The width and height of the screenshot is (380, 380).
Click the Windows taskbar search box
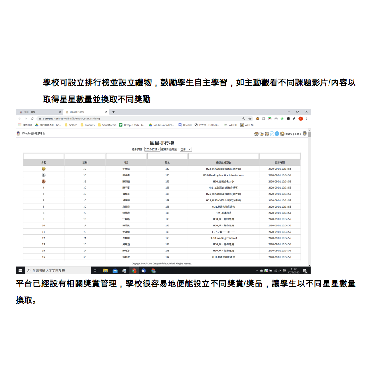(58, 270)
